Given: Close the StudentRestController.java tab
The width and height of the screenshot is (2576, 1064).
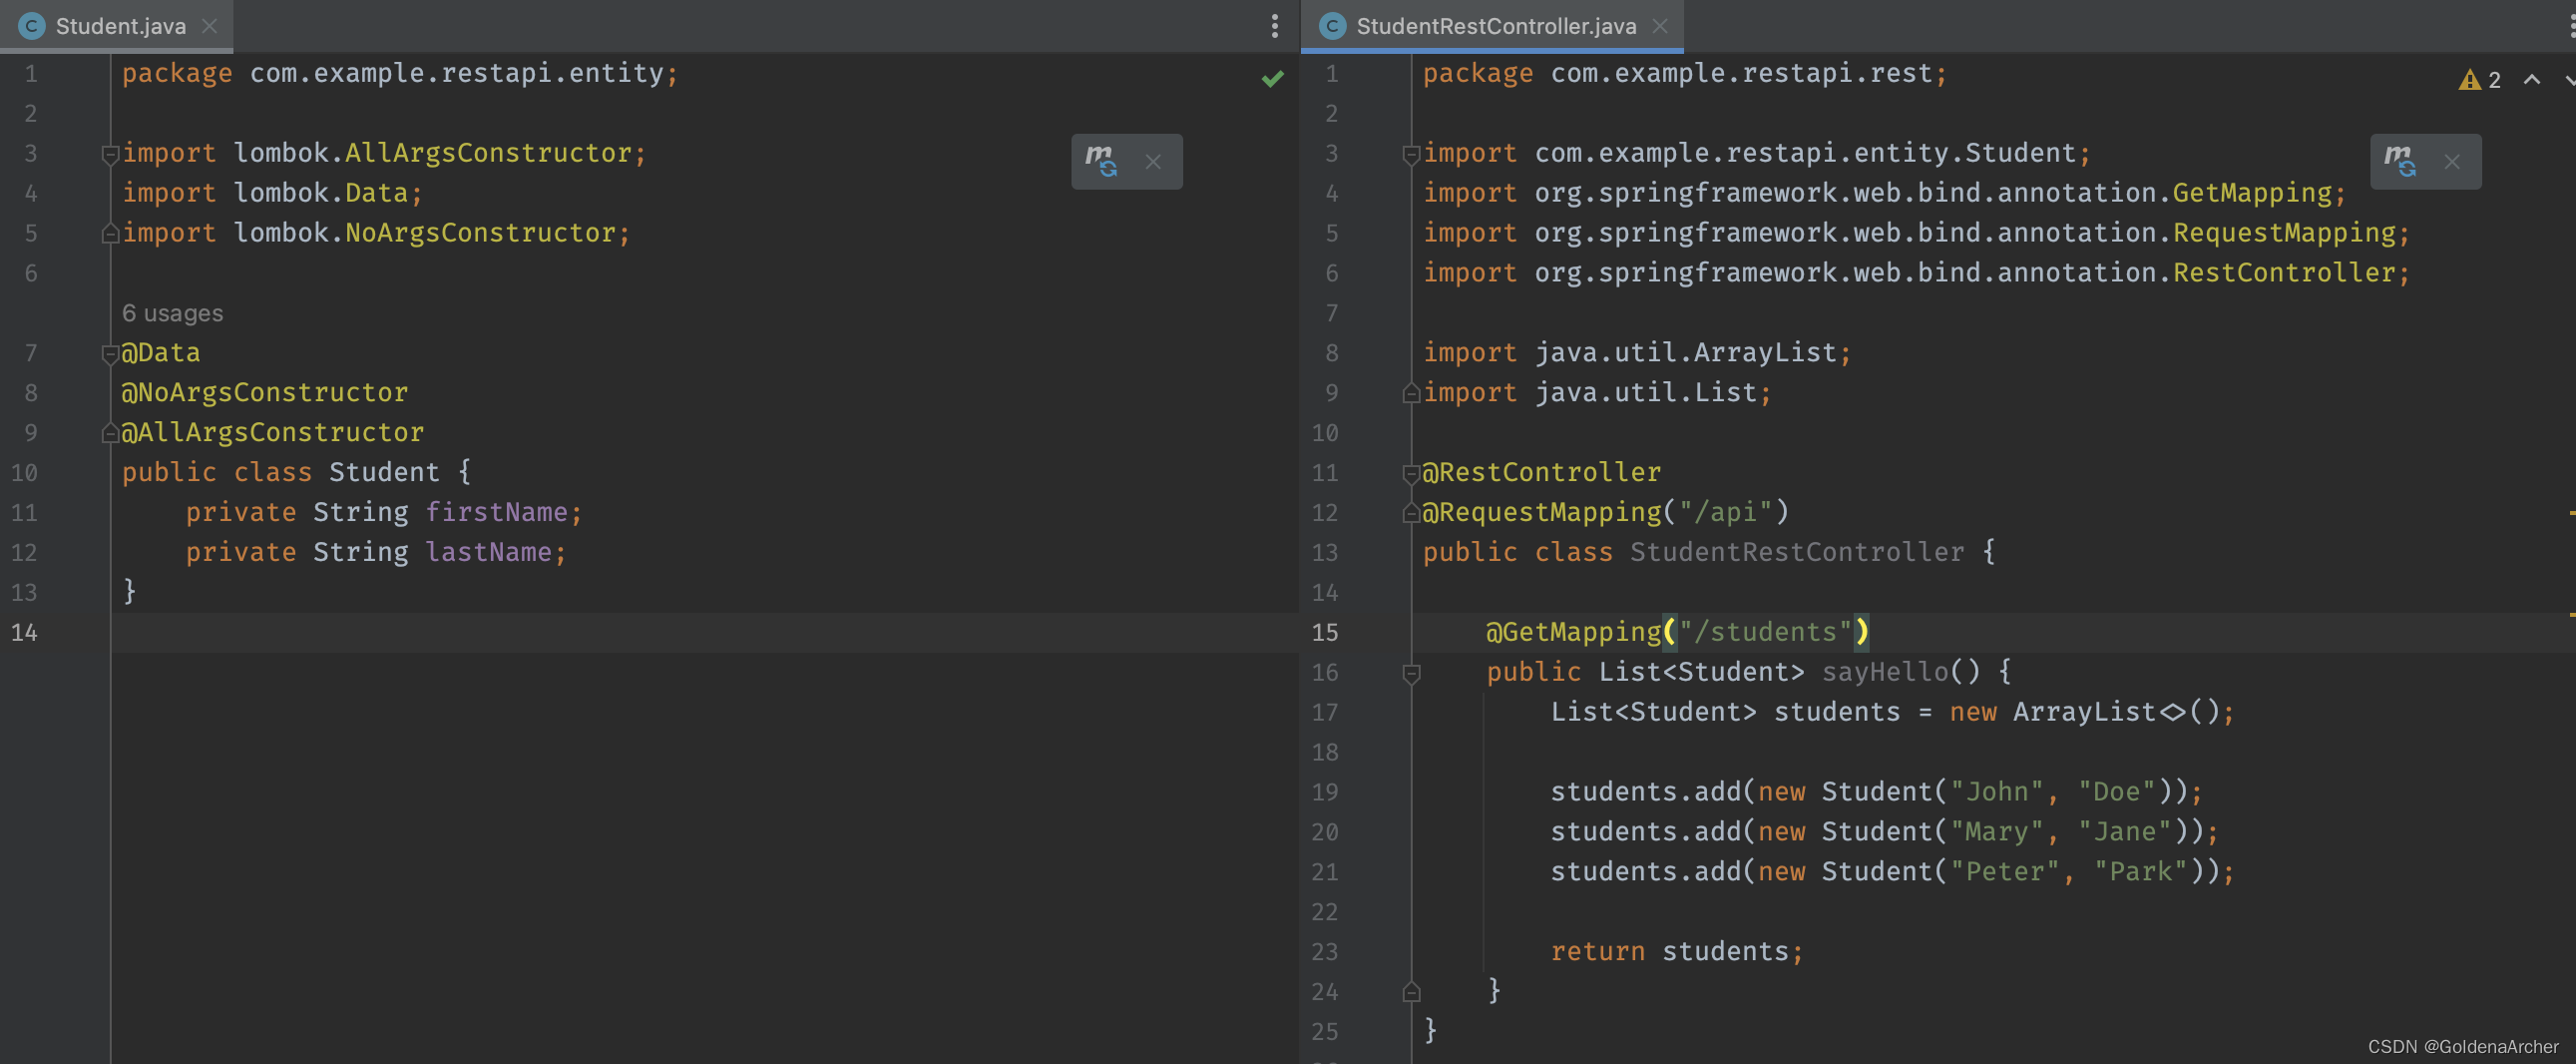Looking at the screenshot, I should click(x=1660, y=26).
